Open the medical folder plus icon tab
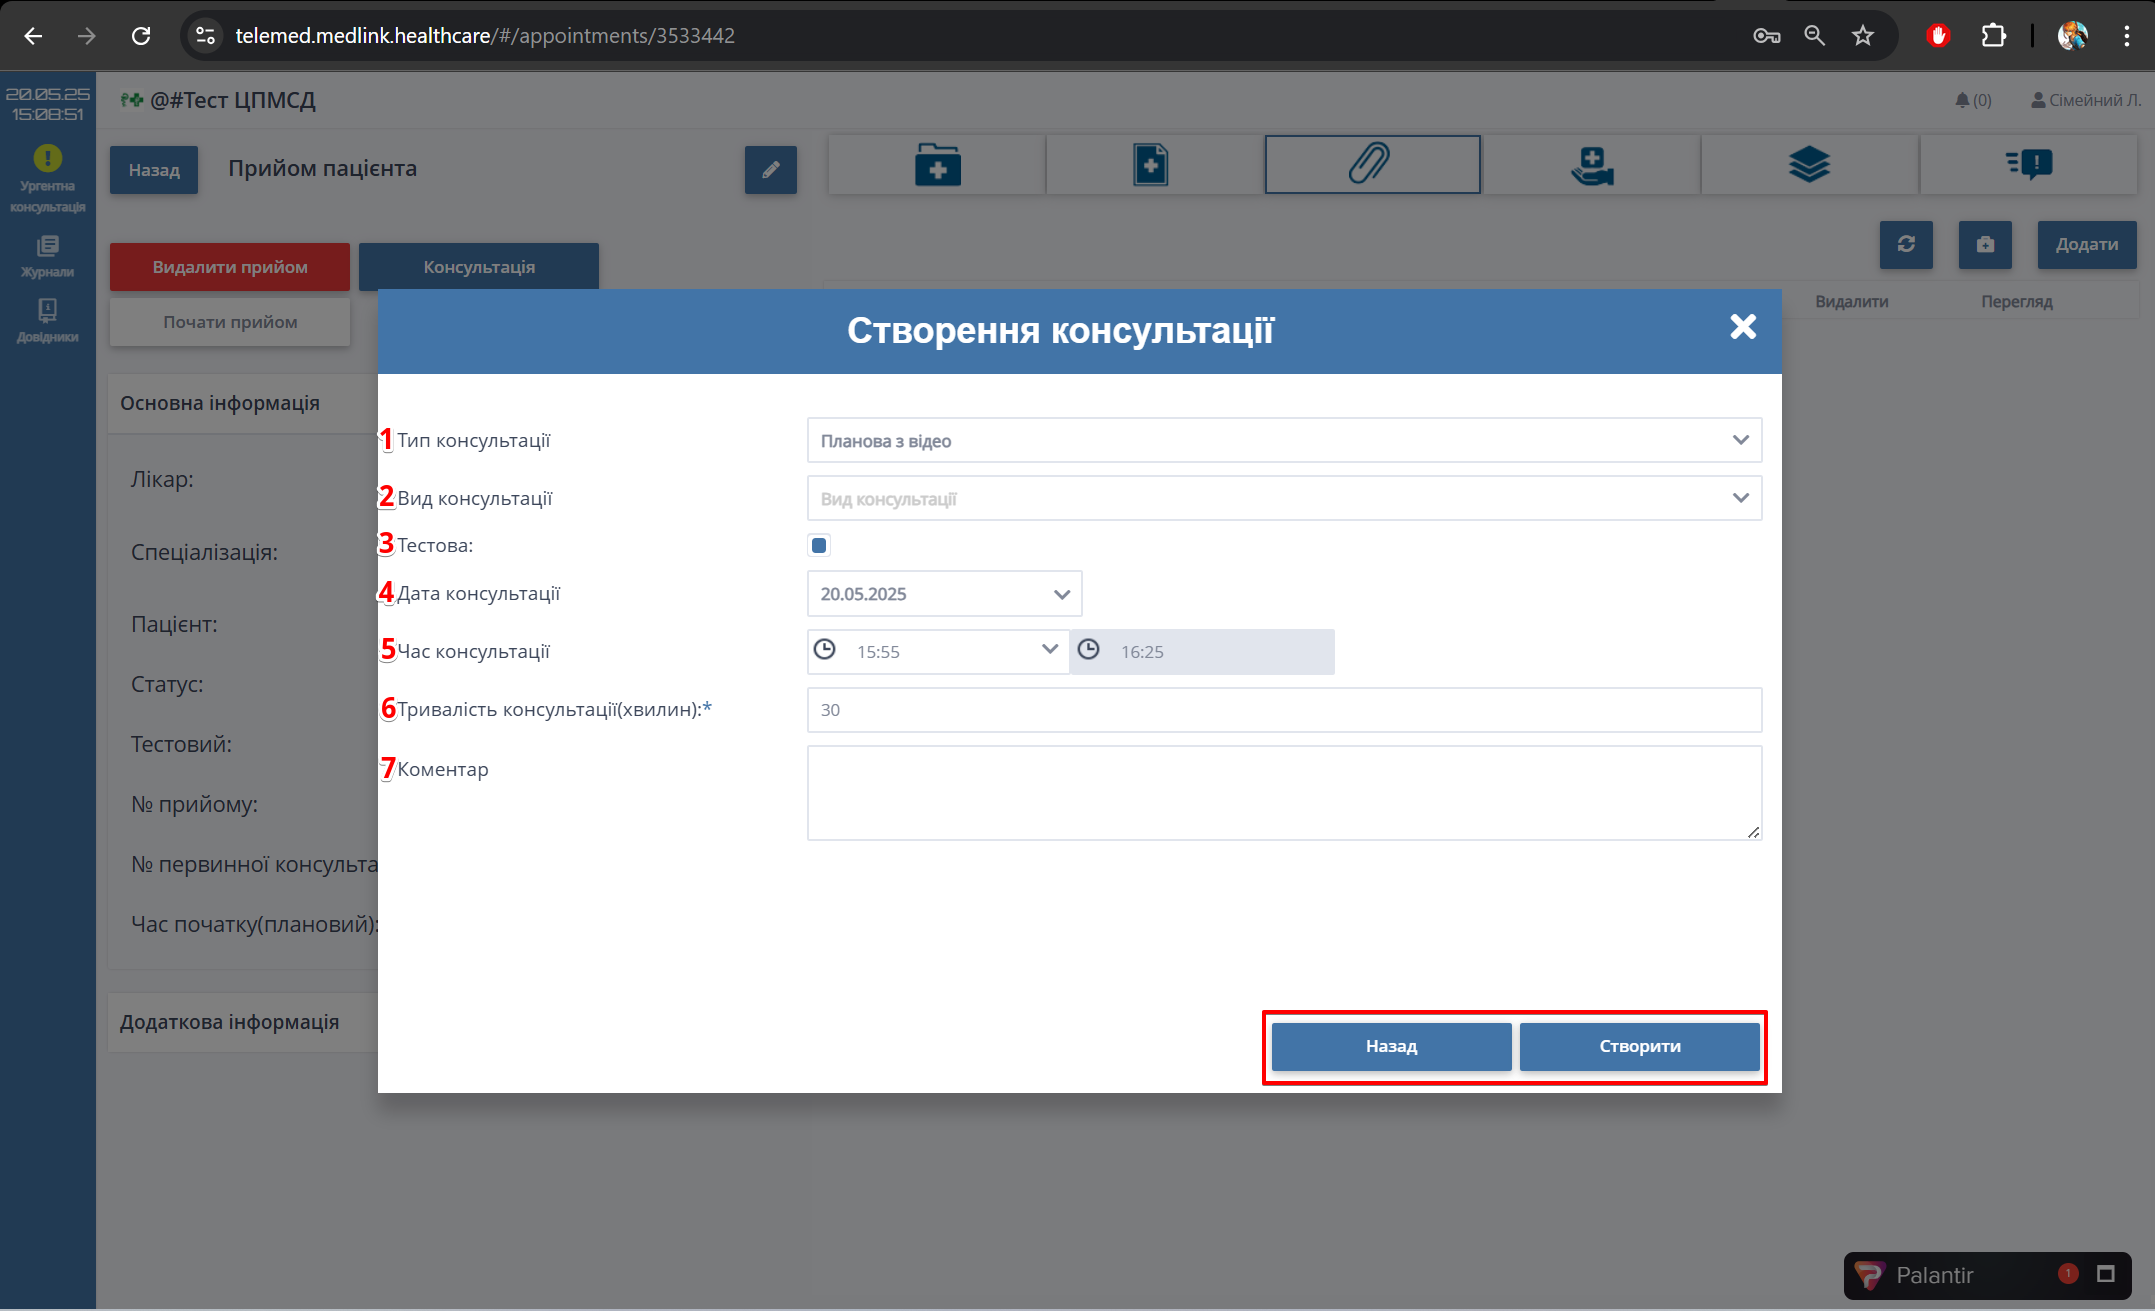Screen dimensions: 2155x1311 tap(937, 164)
